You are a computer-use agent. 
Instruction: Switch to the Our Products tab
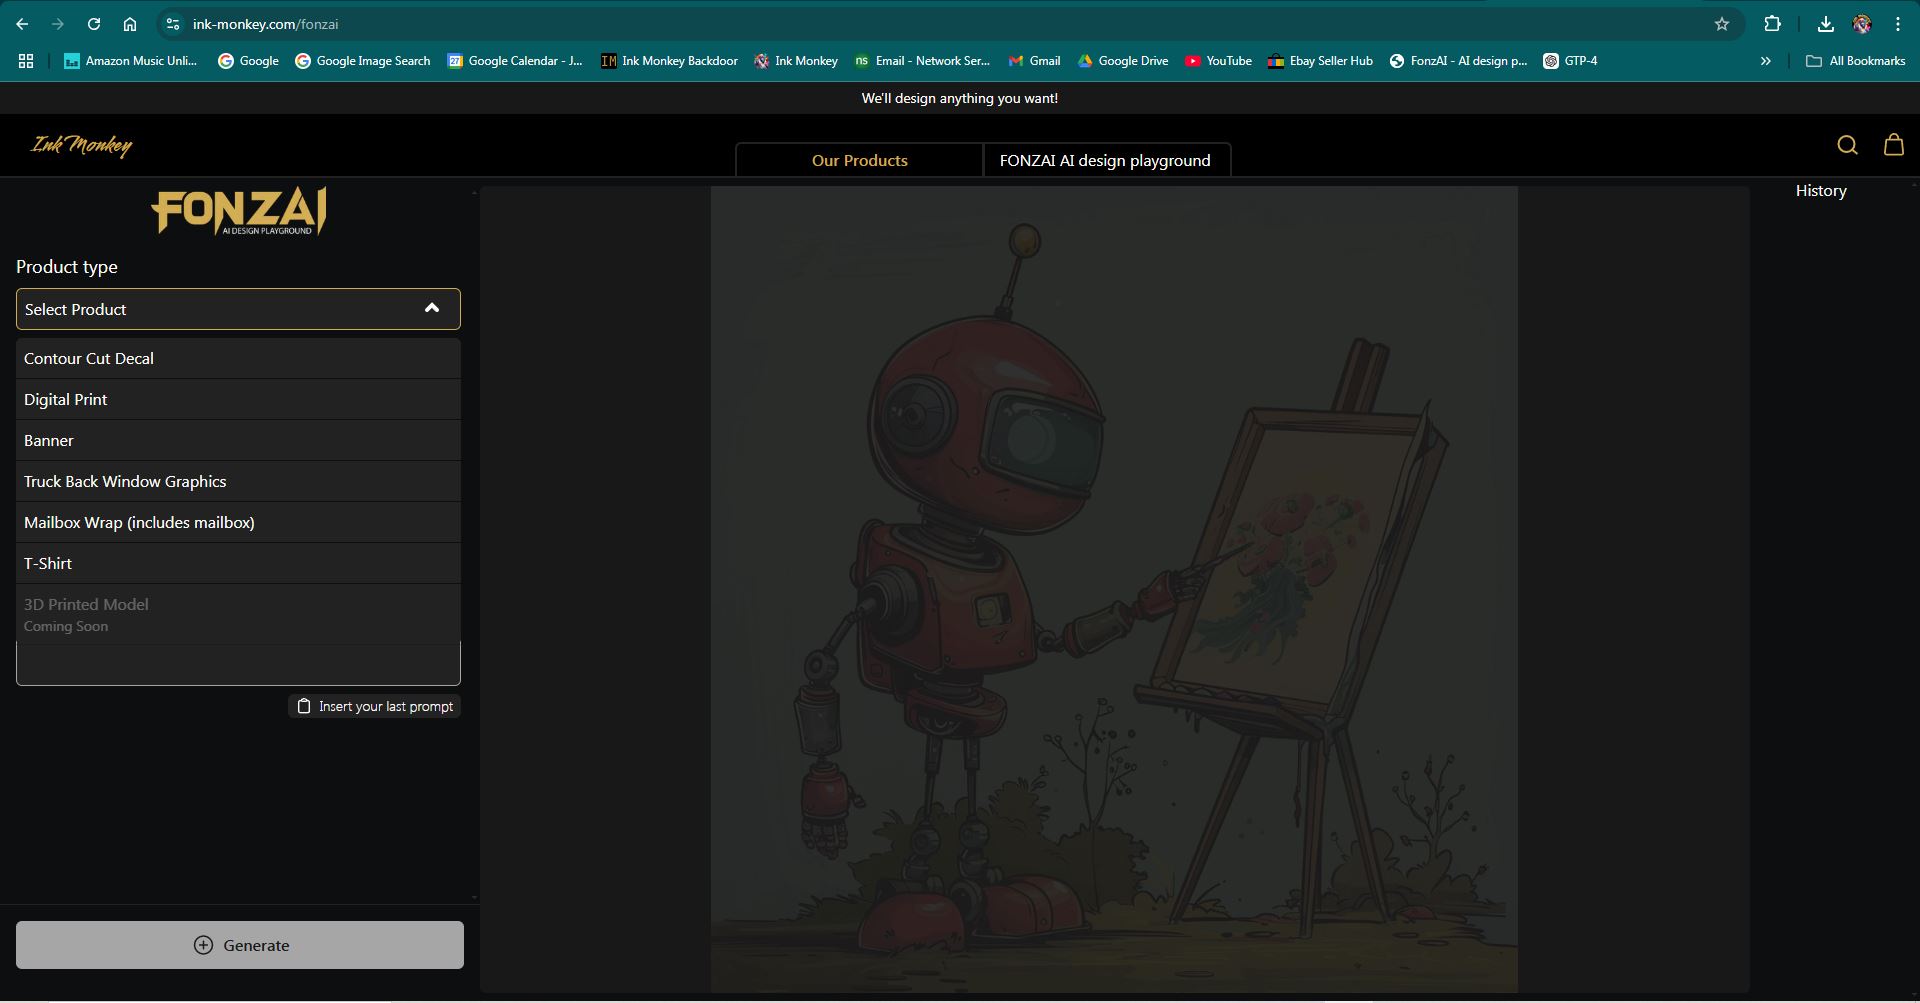859,160
